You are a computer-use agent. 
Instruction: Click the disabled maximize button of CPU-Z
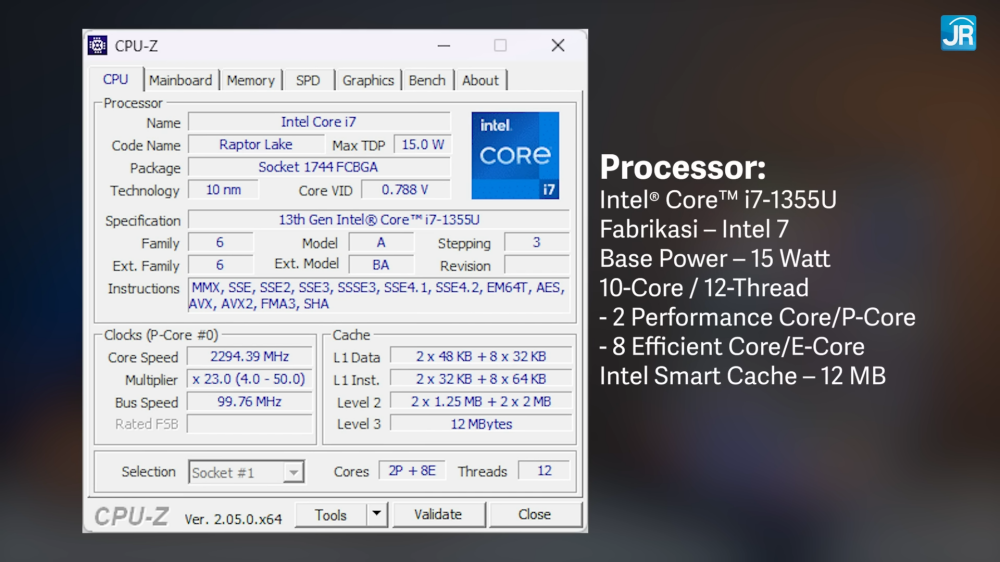(501, 45)
